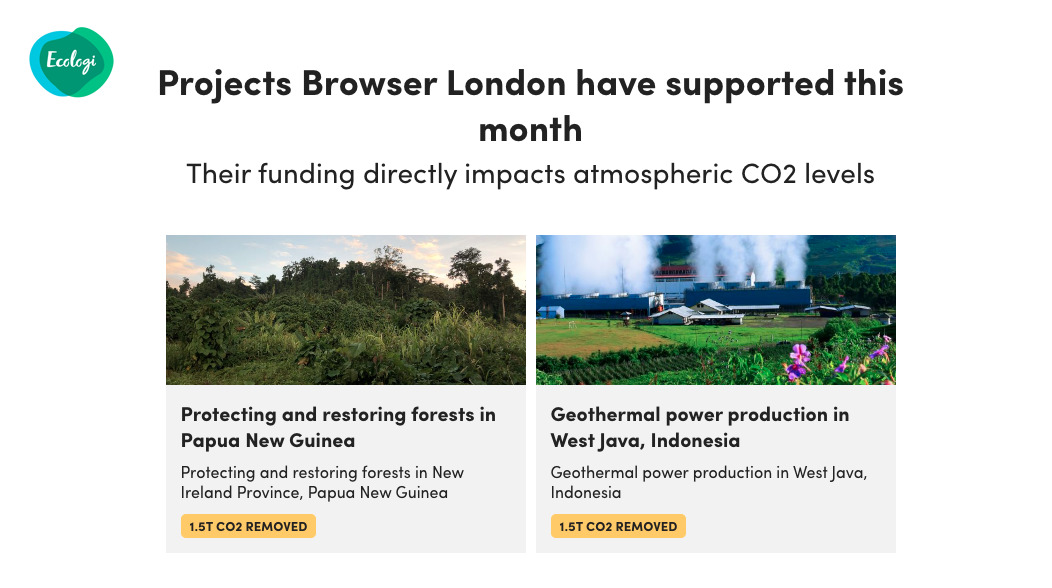Click the New Ireland Province description text

coord(322,483)
